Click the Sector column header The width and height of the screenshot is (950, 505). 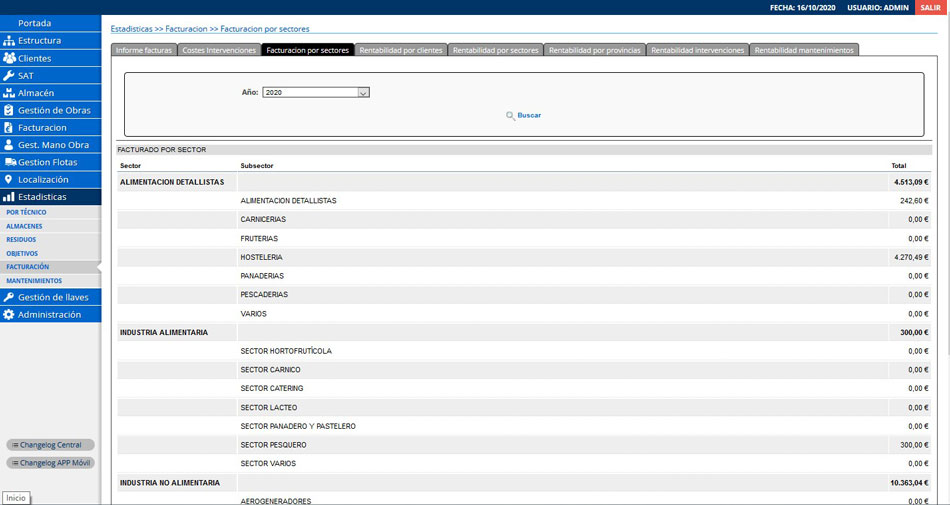point(130,165)
